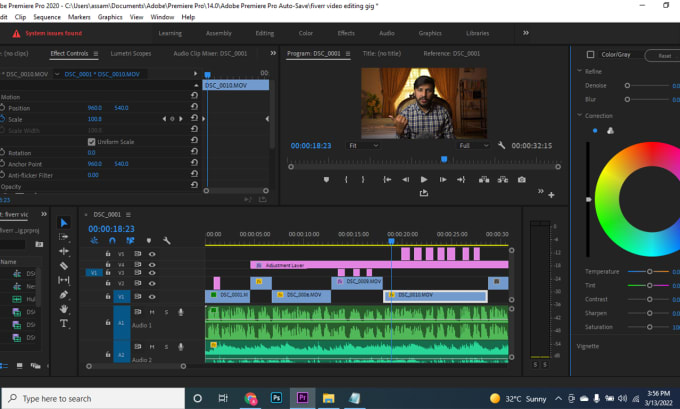Toggle V5 track output eye
This screenshot has height=409, width=680.
pos(152,254)
